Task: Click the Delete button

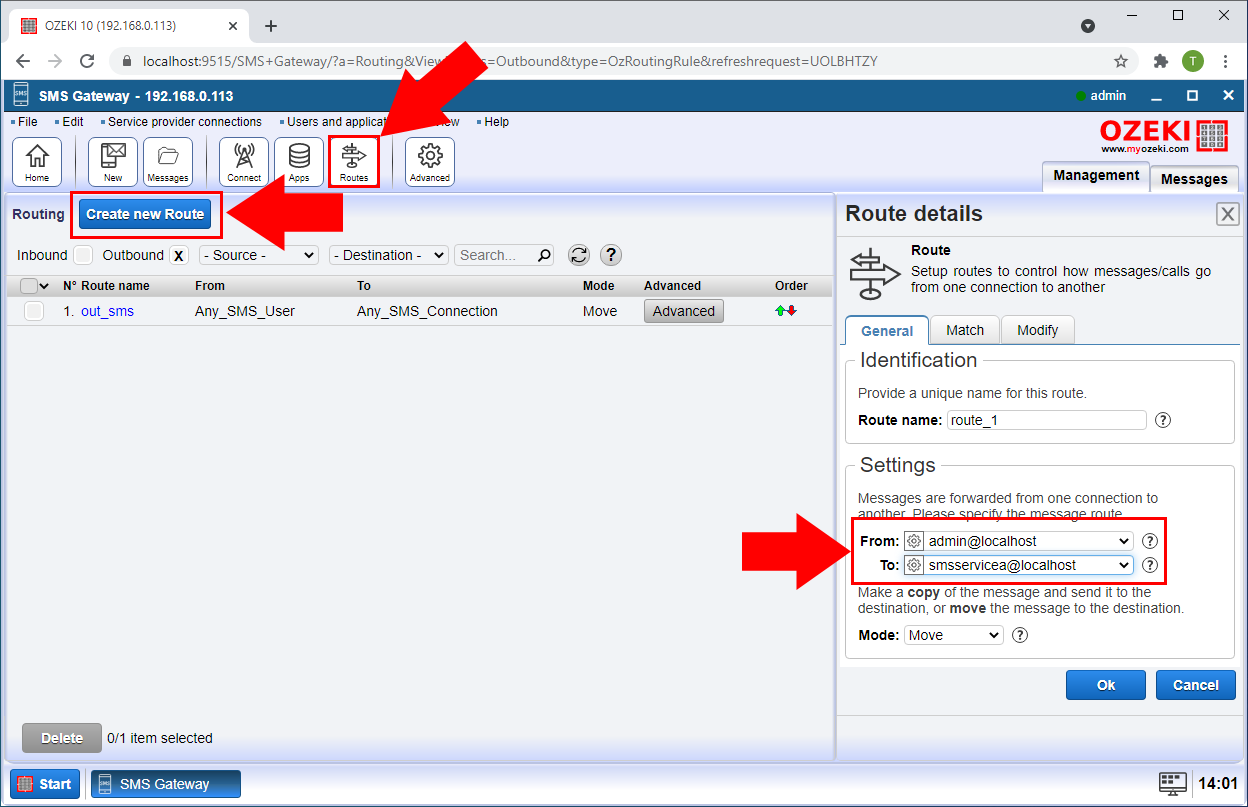Action: tap(62, 738)
